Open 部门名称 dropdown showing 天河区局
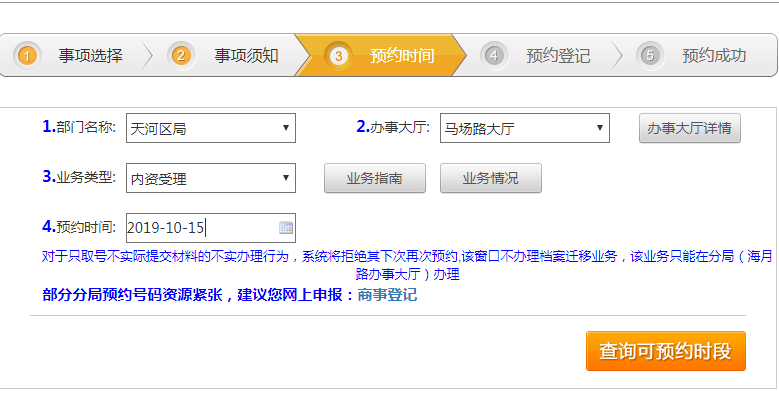 click(x=211, y=128)
